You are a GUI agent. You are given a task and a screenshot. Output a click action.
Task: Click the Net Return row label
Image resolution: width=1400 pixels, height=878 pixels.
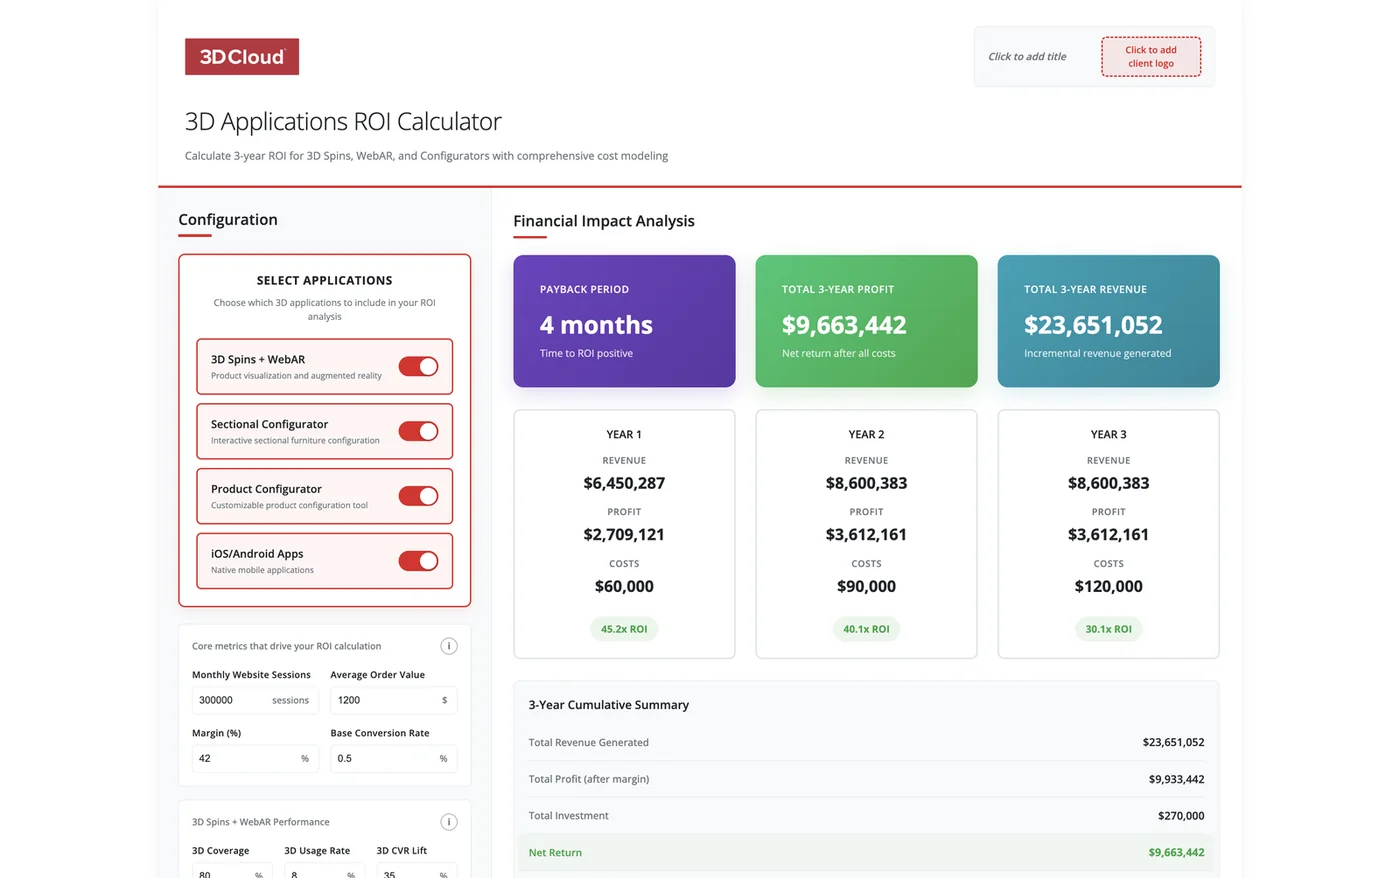[555, 853]
